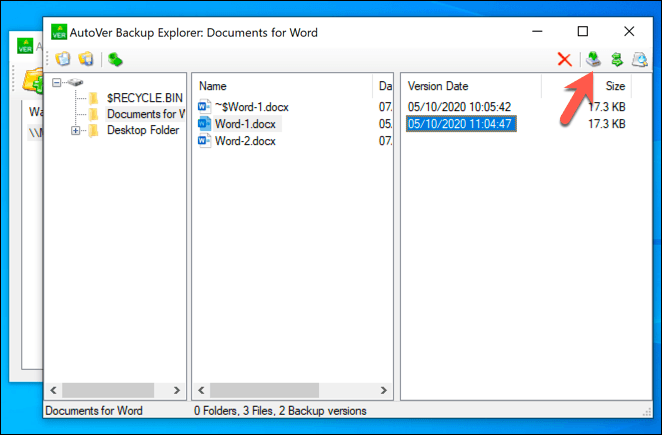Select the Documents for Word folder in tree
Image resolution: width=662 pixels, height=435 pixels.
coord(145,114)
